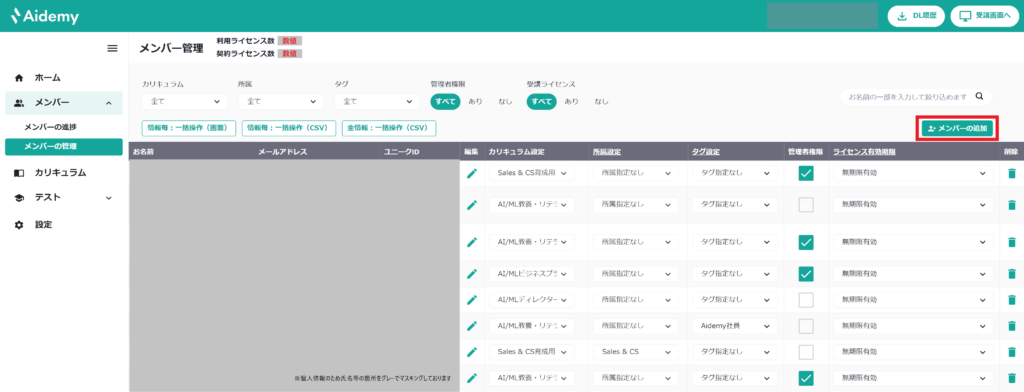Check admin rights in the Sales & CS affiliation row
1024x392 pixels.
806,352
